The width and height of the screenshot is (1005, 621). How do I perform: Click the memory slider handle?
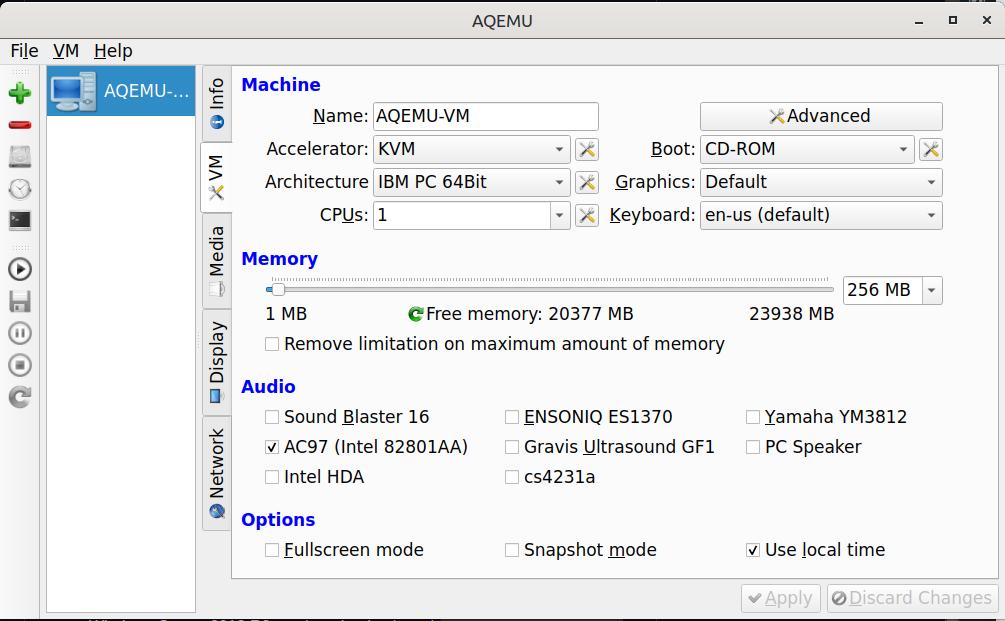click(x=278, y=290)
